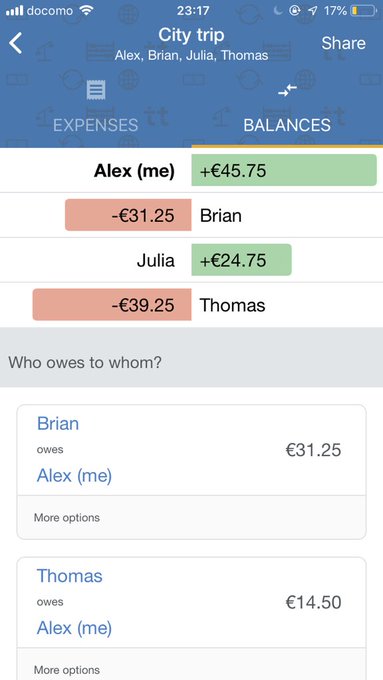Image resolution: width=383 pixels, height=680 pixels.
Task: Select the BALANCES tab
Action: point(287,125)
